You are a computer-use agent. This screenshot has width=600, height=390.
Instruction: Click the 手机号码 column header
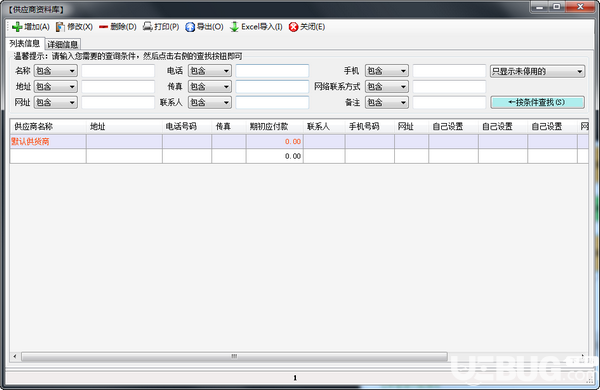pos(370,127)
